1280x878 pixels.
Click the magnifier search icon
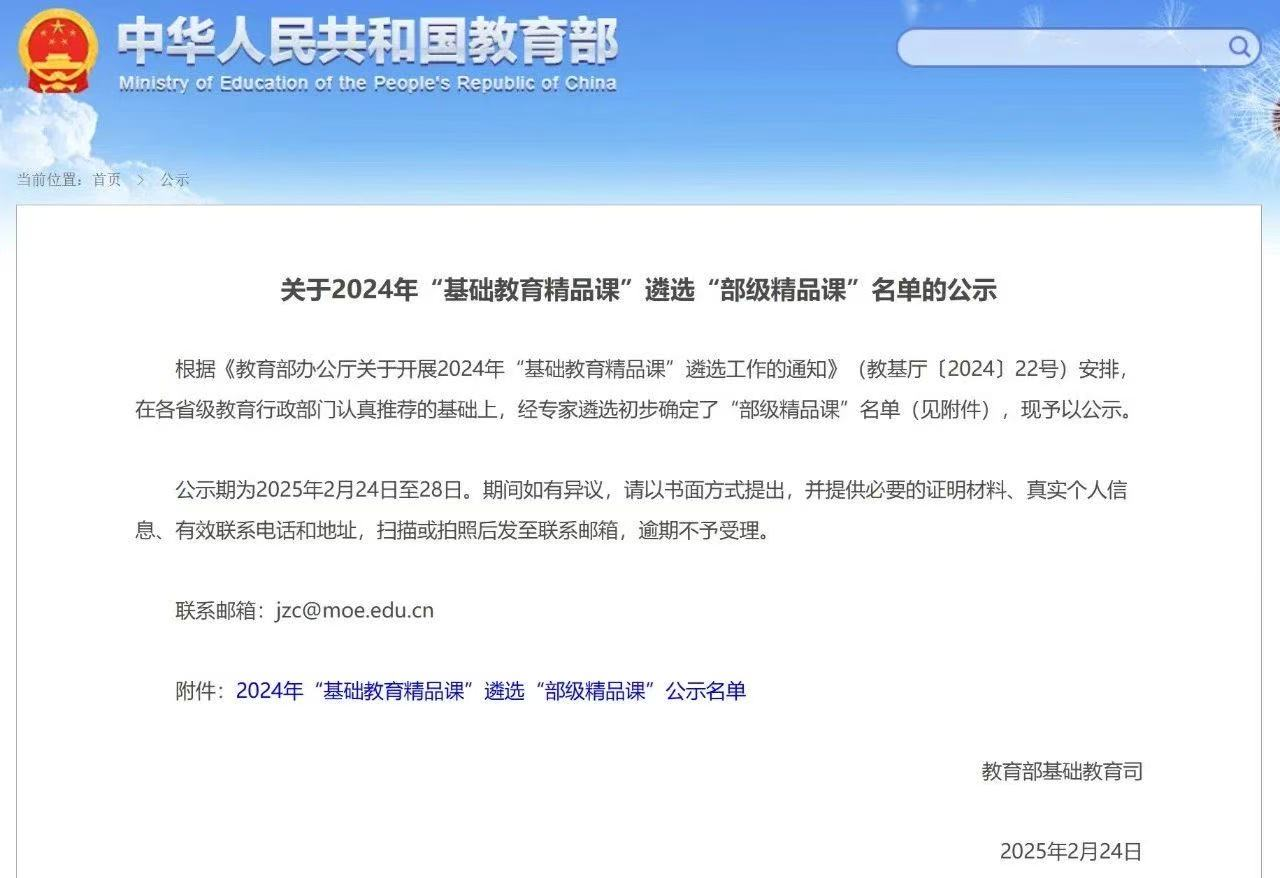(1239, 47)
